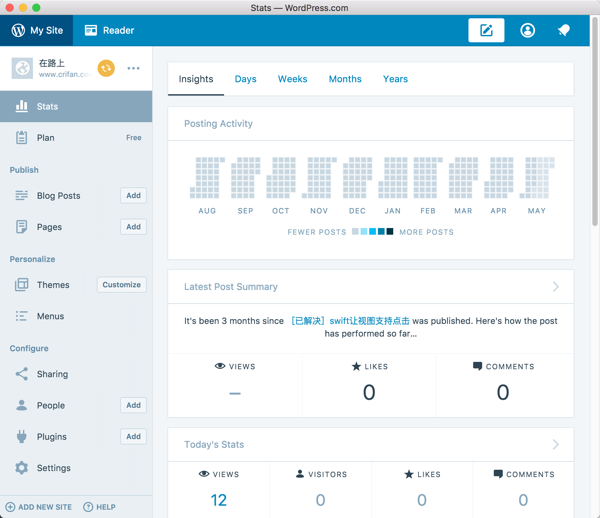This screenshot has width=600, height=518.
Task: Click today's Visitors count
Action: click(321, 500)
